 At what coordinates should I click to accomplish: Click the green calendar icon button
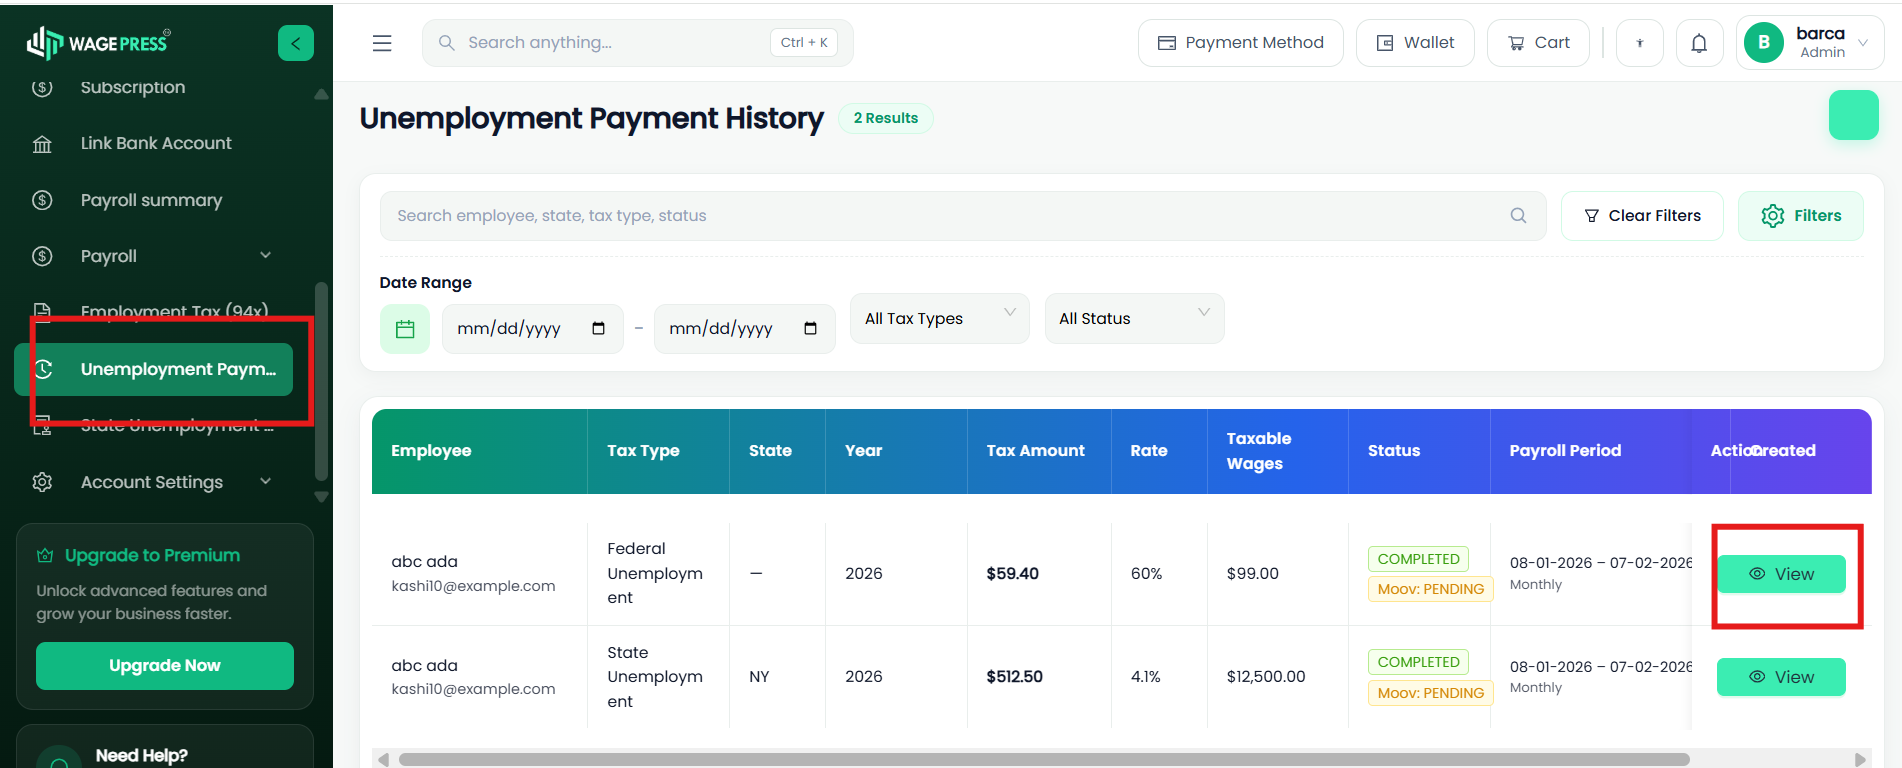pyautogui.click(x=405, y=329)
